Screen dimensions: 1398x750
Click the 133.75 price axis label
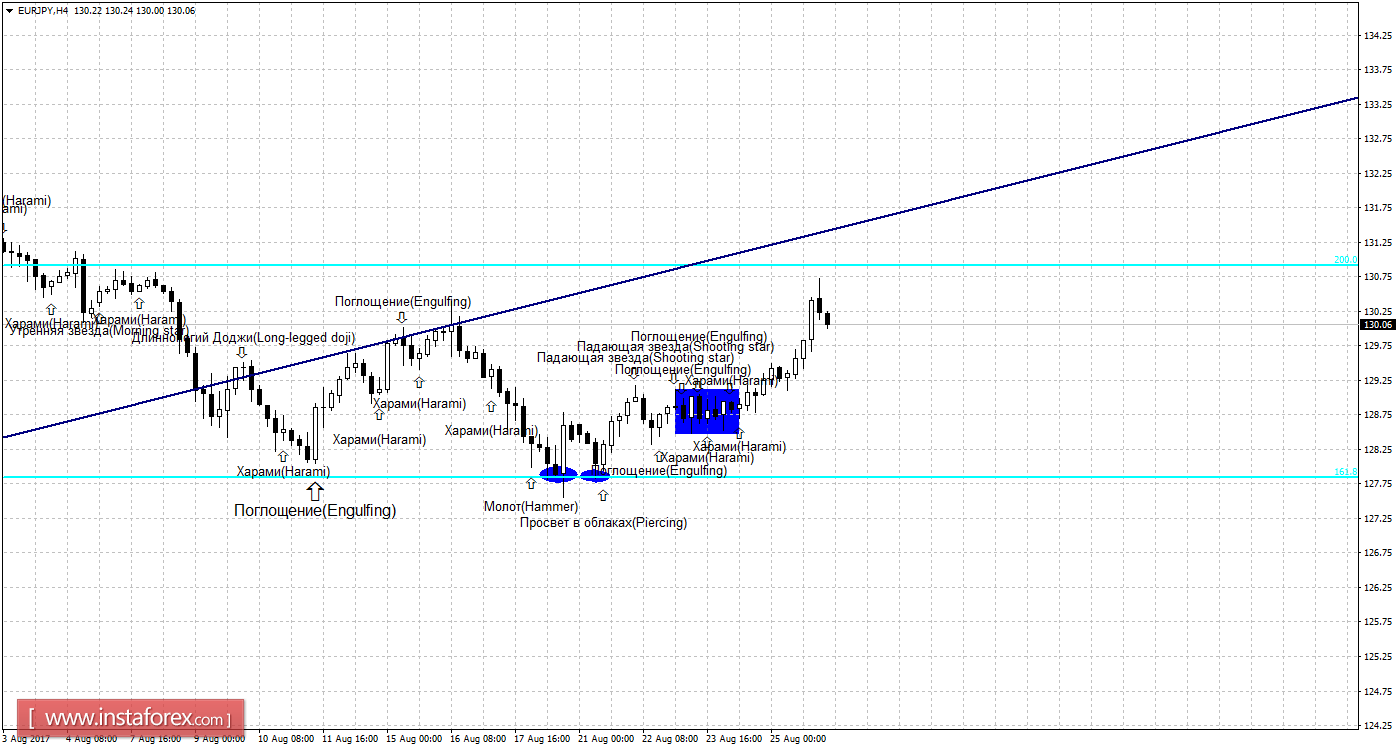[x=1379, y=70]
